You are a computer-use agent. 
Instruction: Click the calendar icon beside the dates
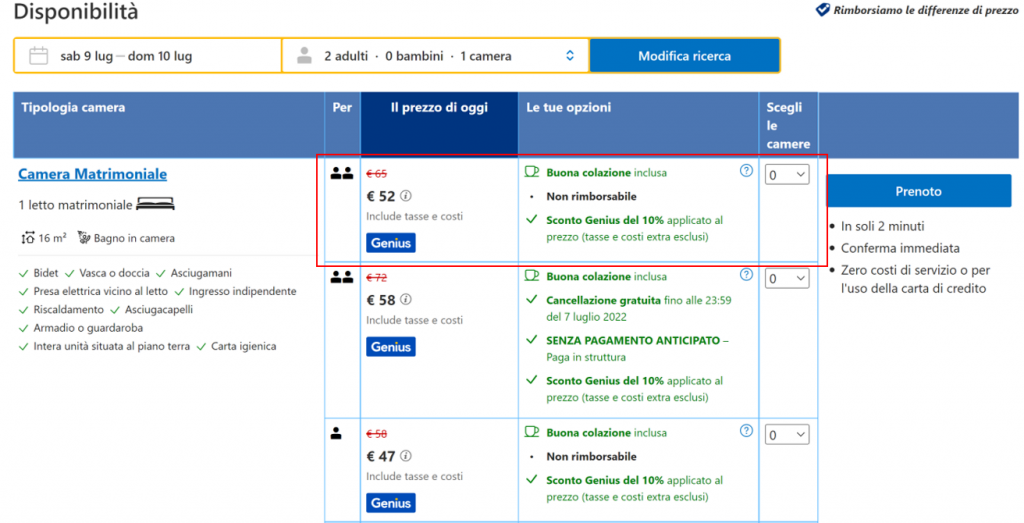point(39,56)
